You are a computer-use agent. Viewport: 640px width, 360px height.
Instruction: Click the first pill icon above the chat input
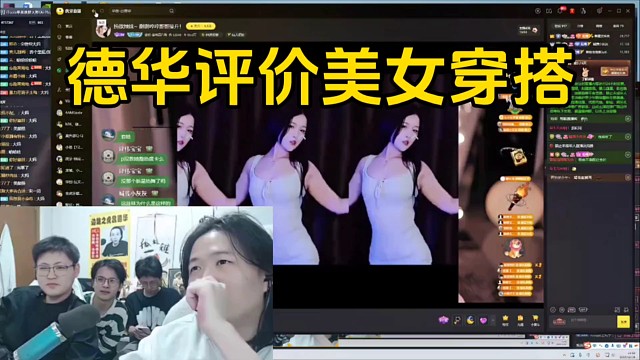[572, 310]
